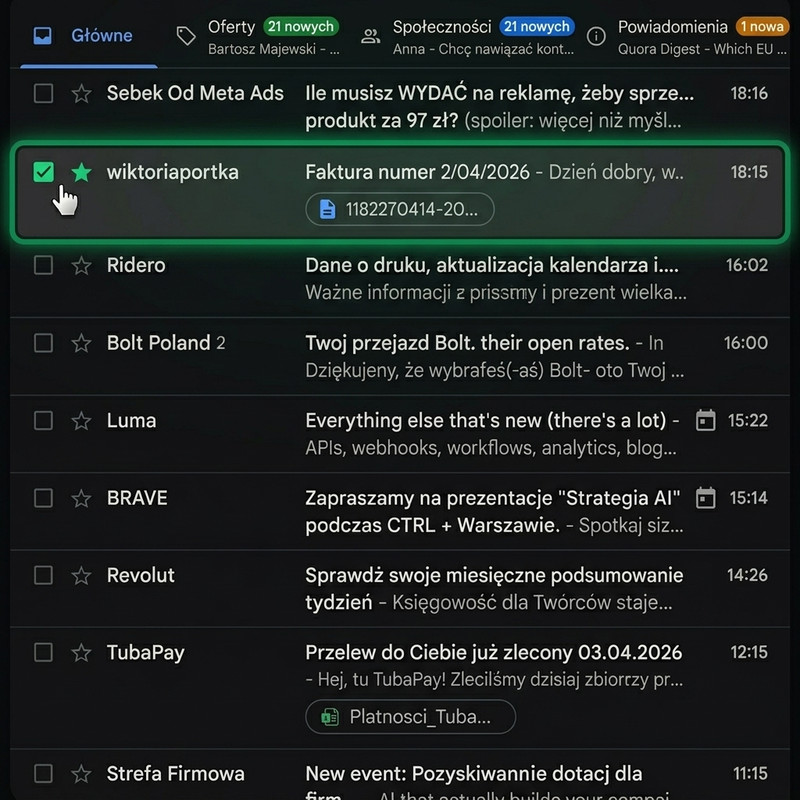
Task: Select the Luma email checkbox
Action: (43, 421)
